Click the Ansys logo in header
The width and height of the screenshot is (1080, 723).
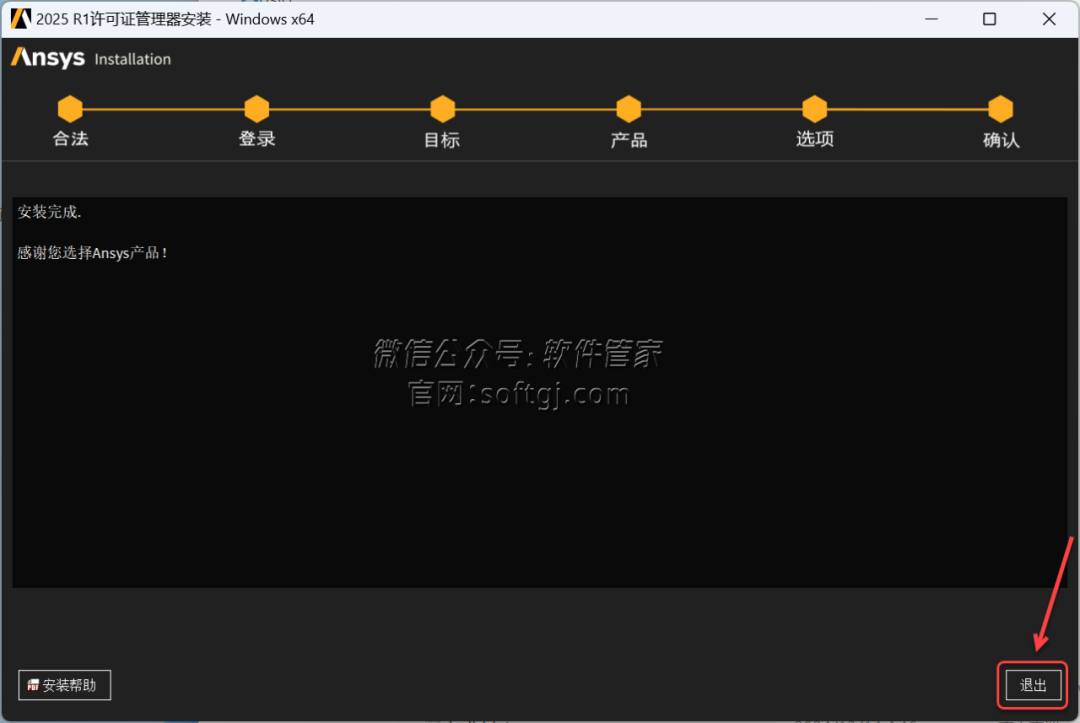[48, 58]
